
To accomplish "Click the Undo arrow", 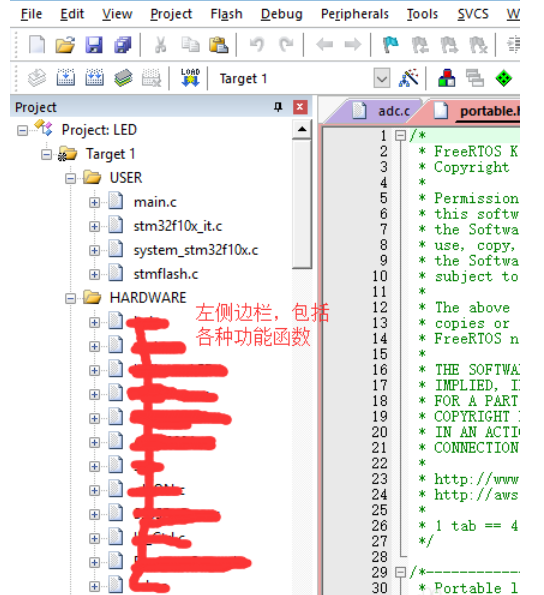I will (257, 44).
